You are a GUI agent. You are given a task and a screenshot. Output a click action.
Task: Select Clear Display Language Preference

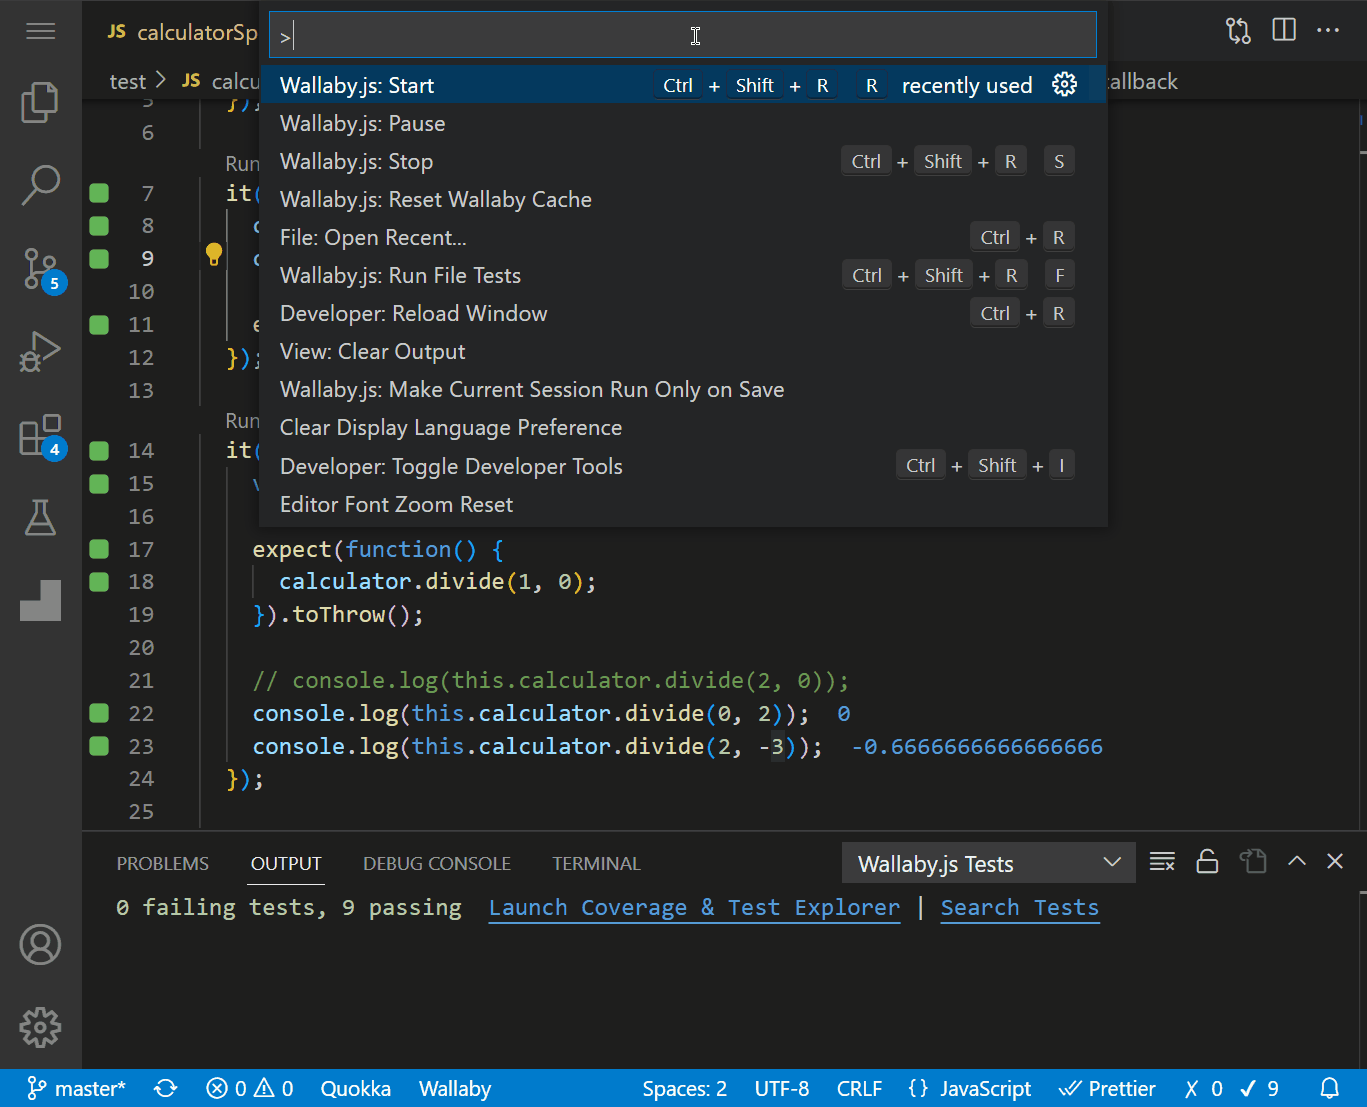(683, 427)
